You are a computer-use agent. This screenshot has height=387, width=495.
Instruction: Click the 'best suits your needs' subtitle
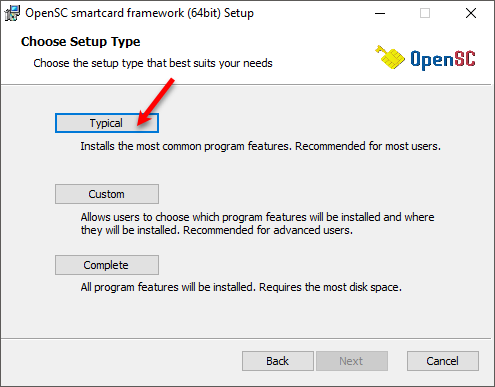tap(153, 63)
